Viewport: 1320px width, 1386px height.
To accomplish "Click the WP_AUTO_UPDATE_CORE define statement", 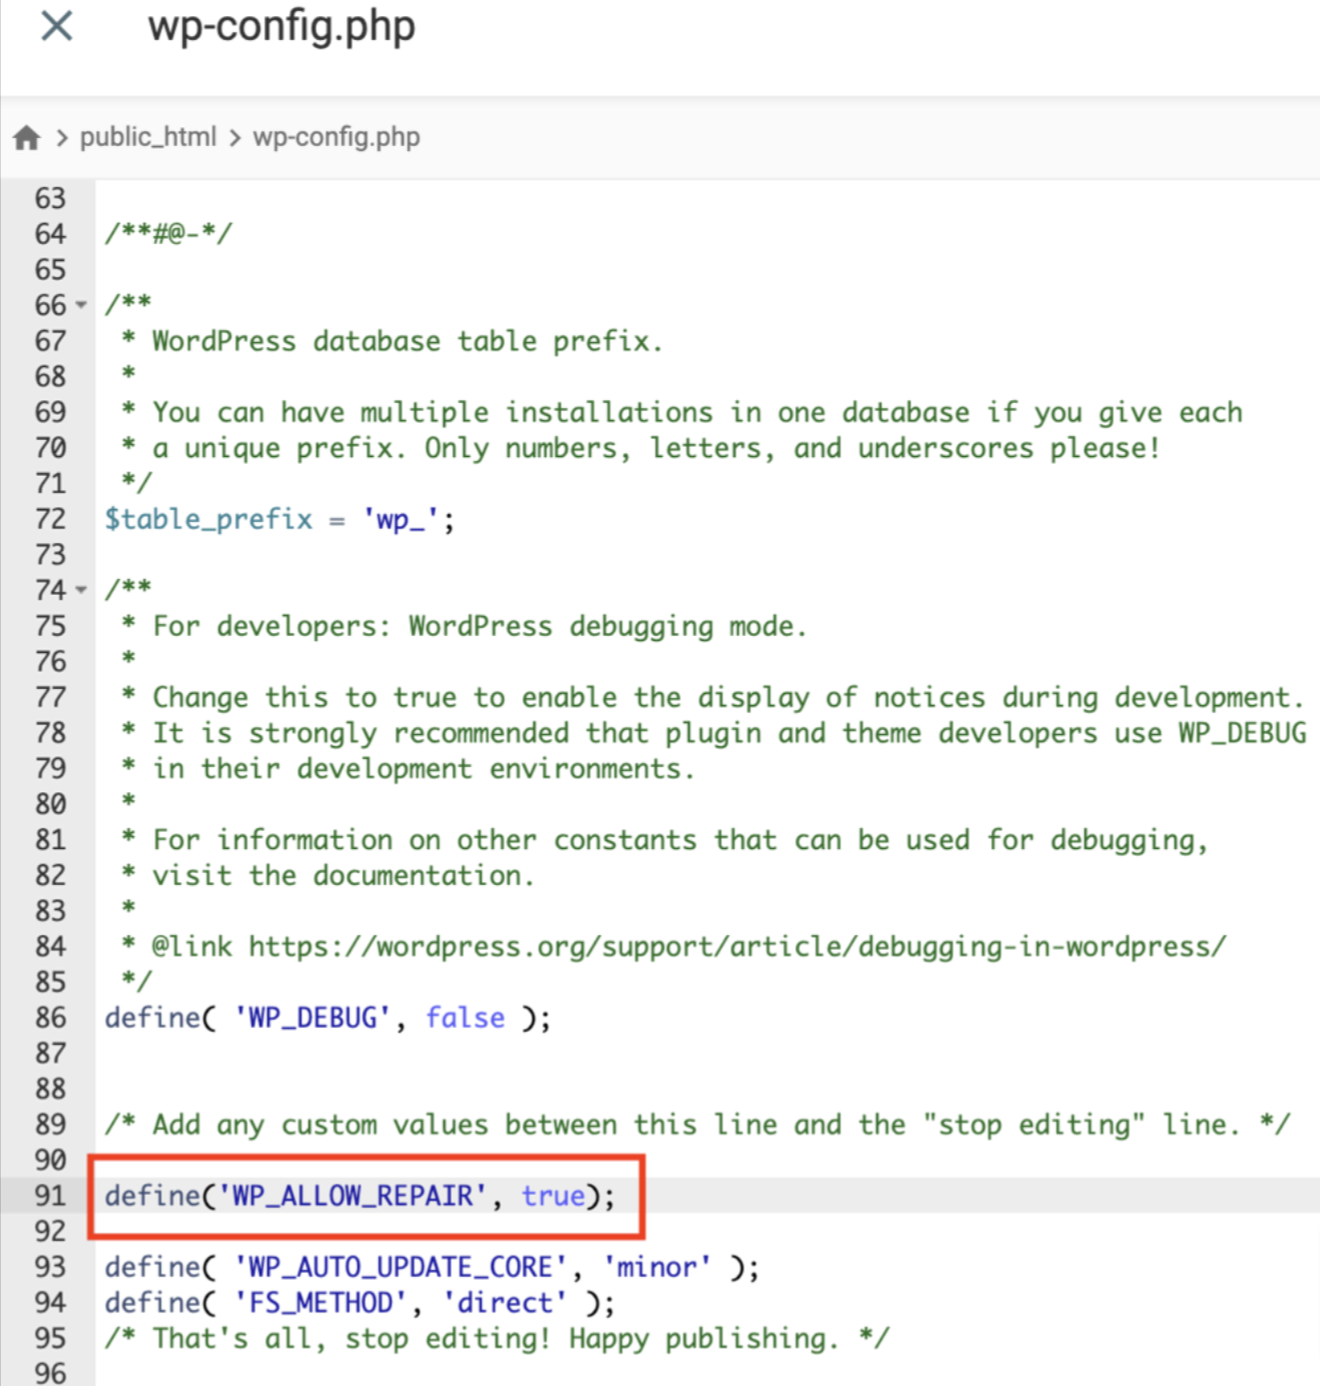I will [x=398, y=1267].
